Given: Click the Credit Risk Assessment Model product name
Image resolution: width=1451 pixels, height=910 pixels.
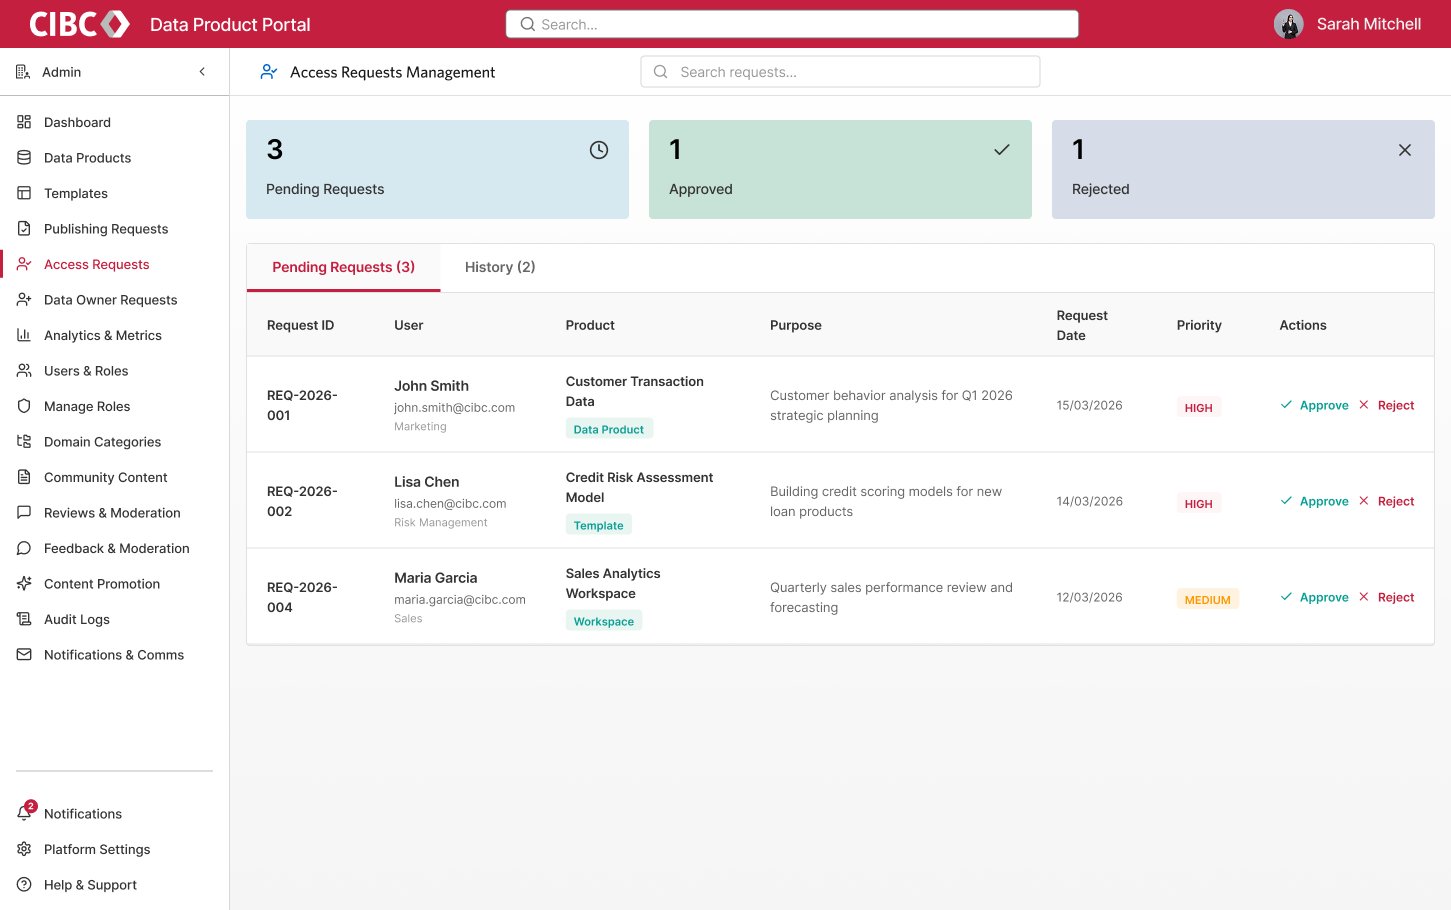Looking at the screenshot, I should (x=639, y=487).
